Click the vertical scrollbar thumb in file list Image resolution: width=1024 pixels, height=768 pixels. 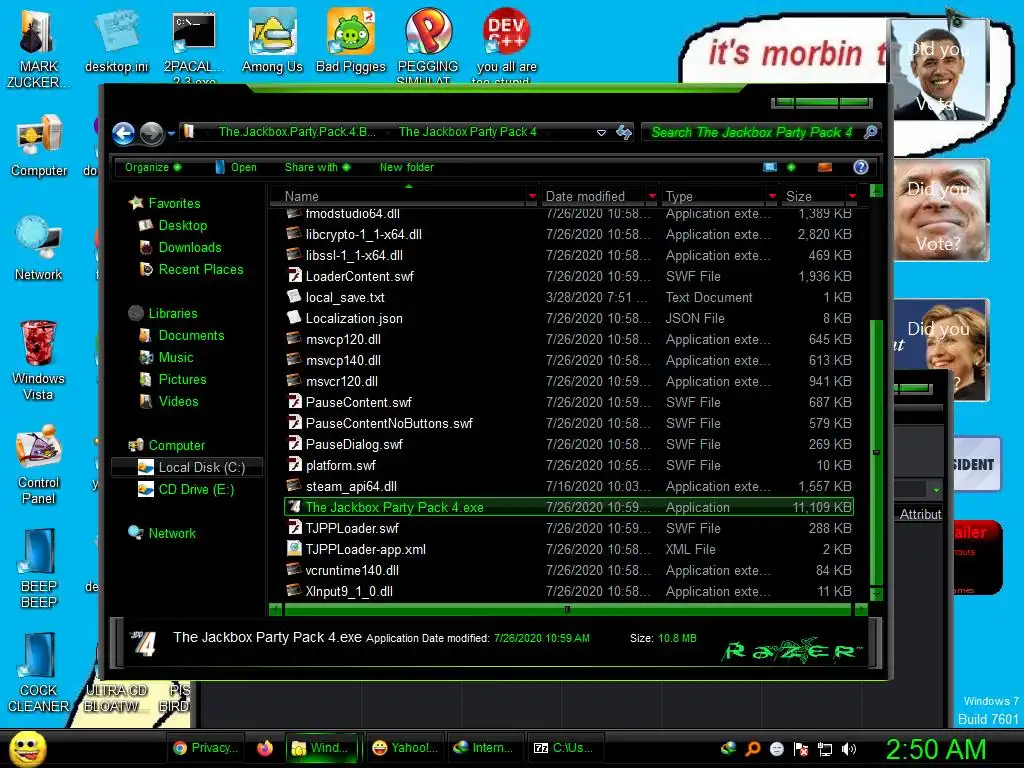pyautogui.click(x=876, y=453)
